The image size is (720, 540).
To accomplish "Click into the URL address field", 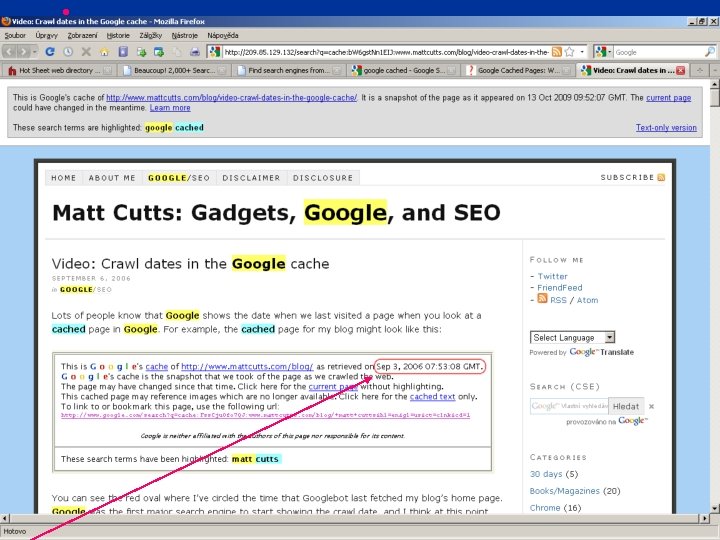I will [x=386, y=52].
